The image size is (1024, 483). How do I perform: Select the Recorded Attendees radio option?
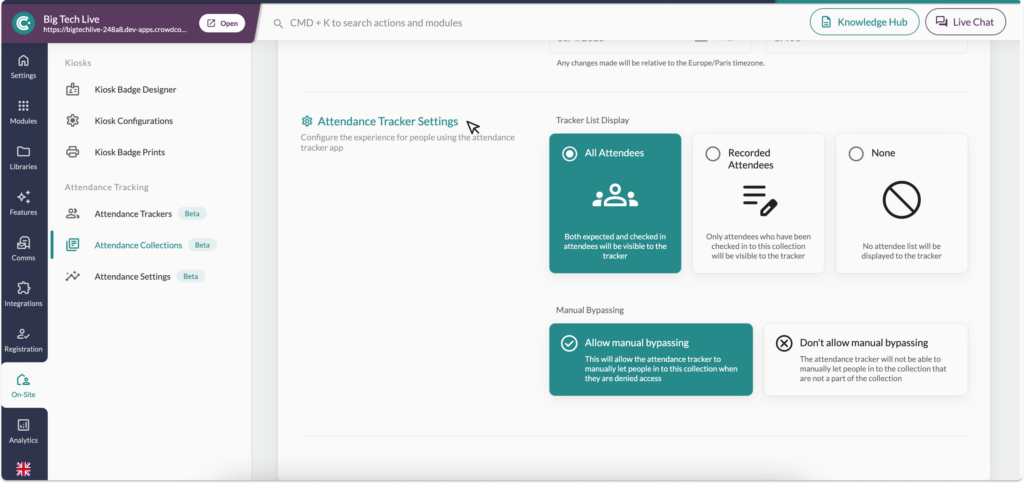tap(713, 153)
